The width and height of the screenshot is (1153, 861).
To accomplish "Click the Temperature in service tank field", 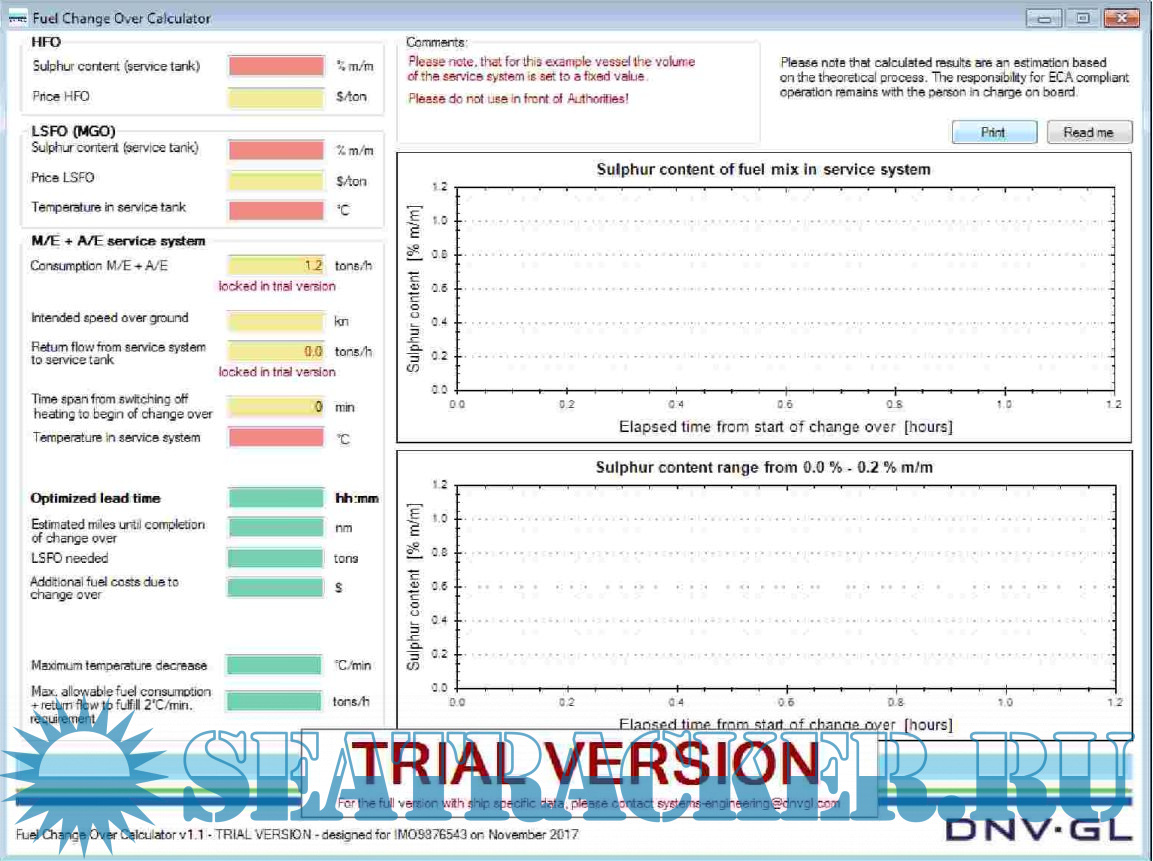I will point(277,210).
